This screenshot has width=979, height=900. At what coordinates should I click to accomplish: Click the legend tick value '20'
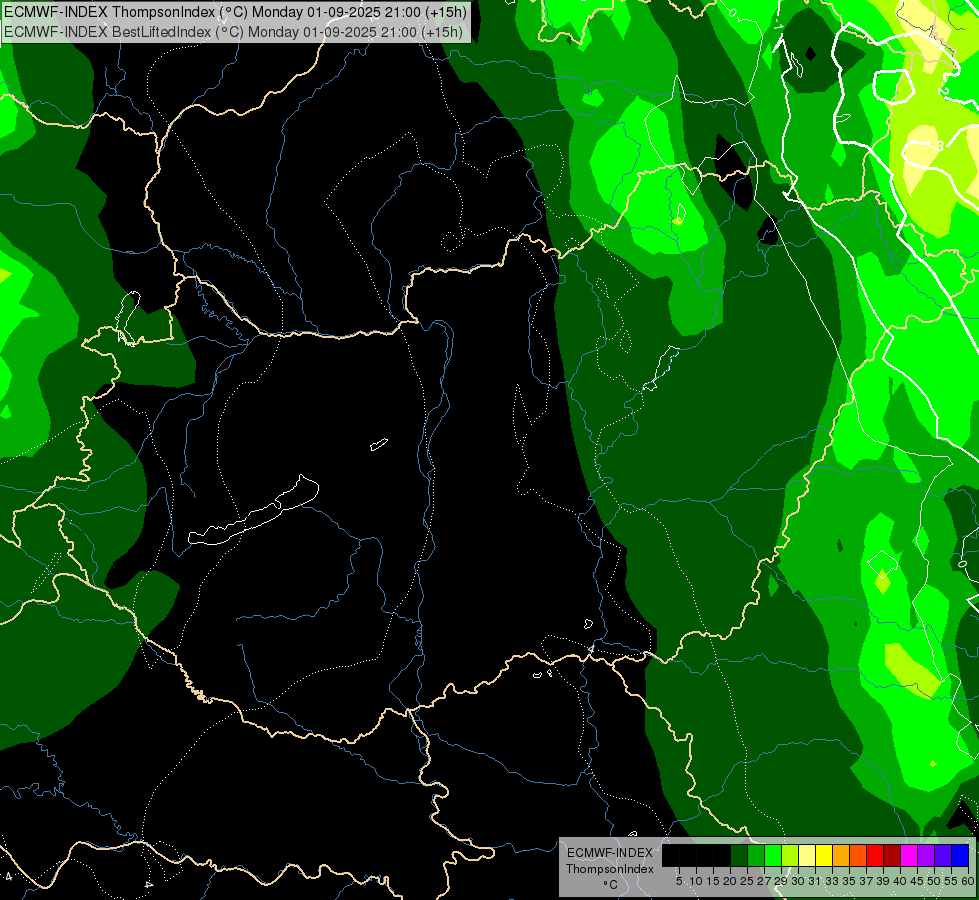click(x=731, y=881)
